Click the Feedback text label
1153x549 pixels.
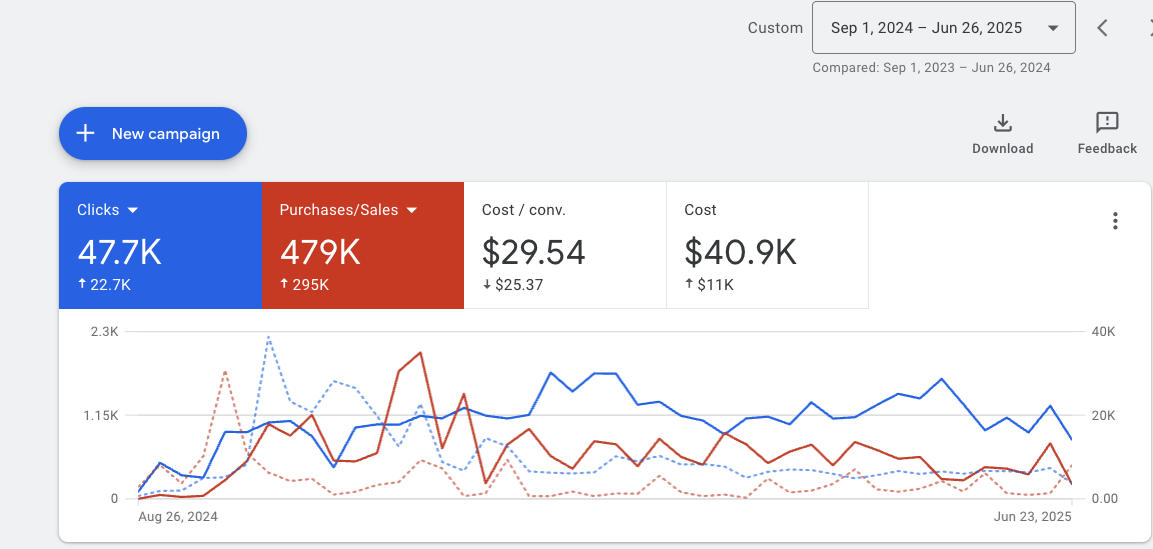click(1107, 149)
